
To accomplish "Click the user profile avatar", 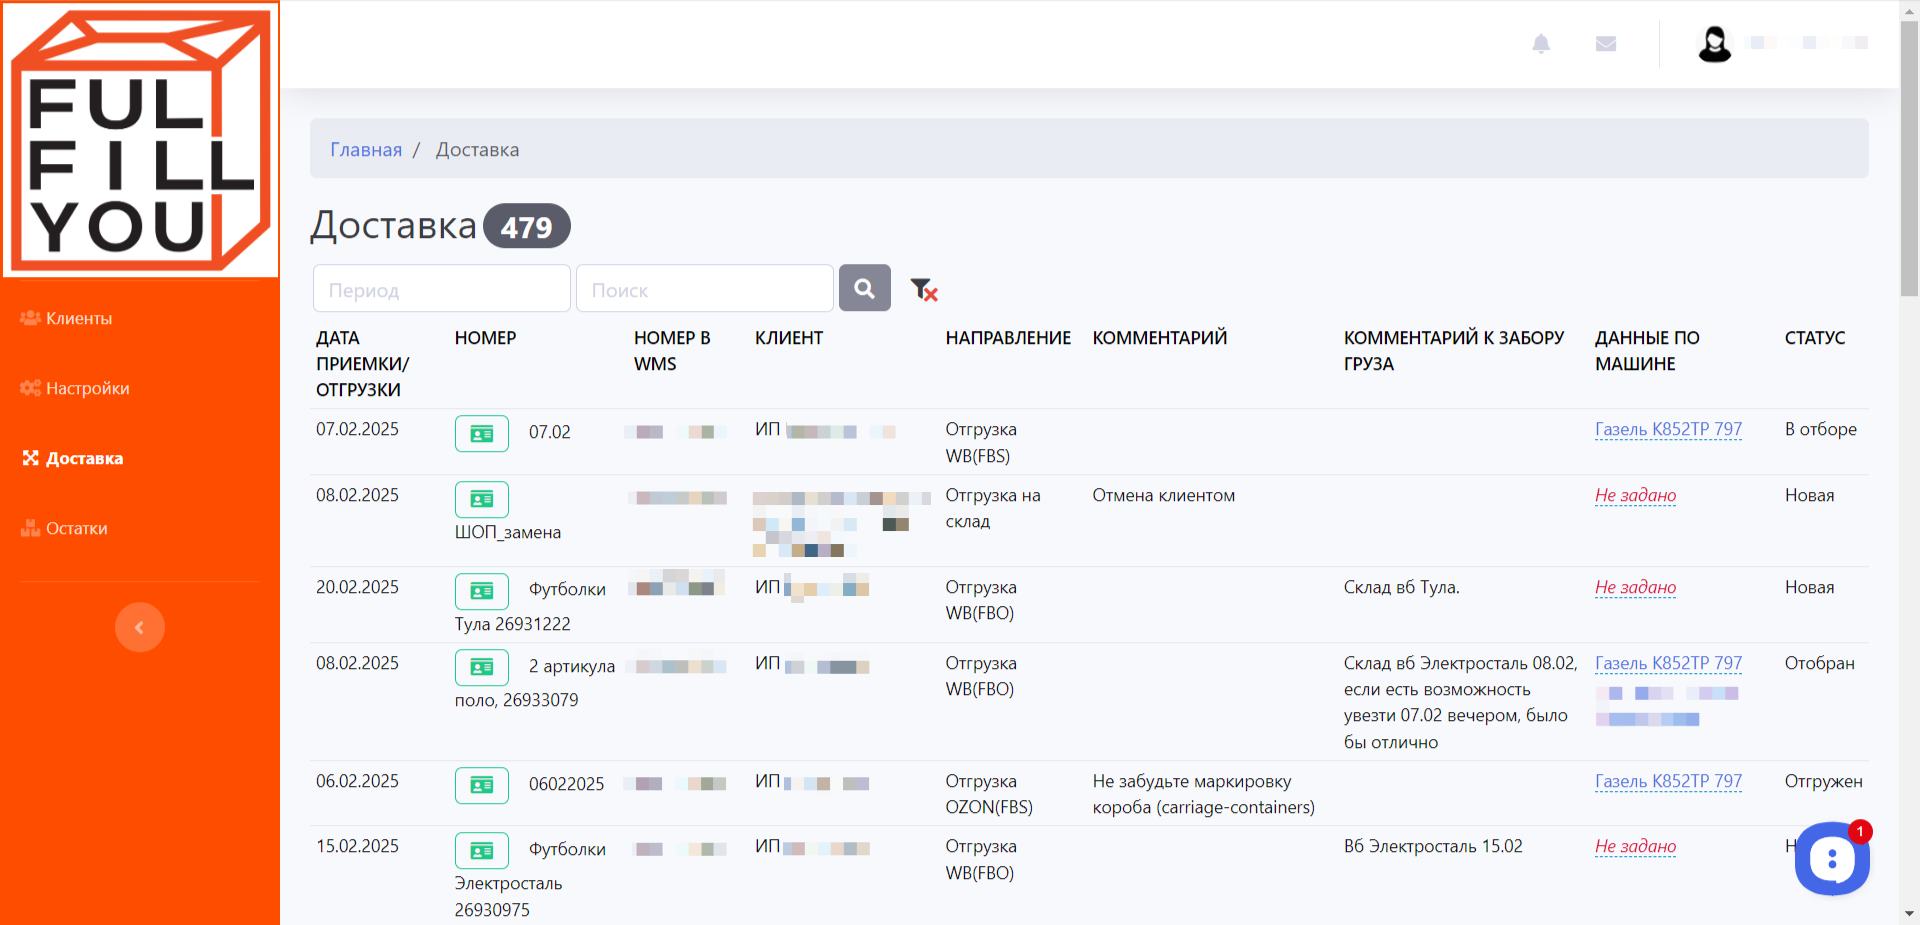I will coord(1714,44).
